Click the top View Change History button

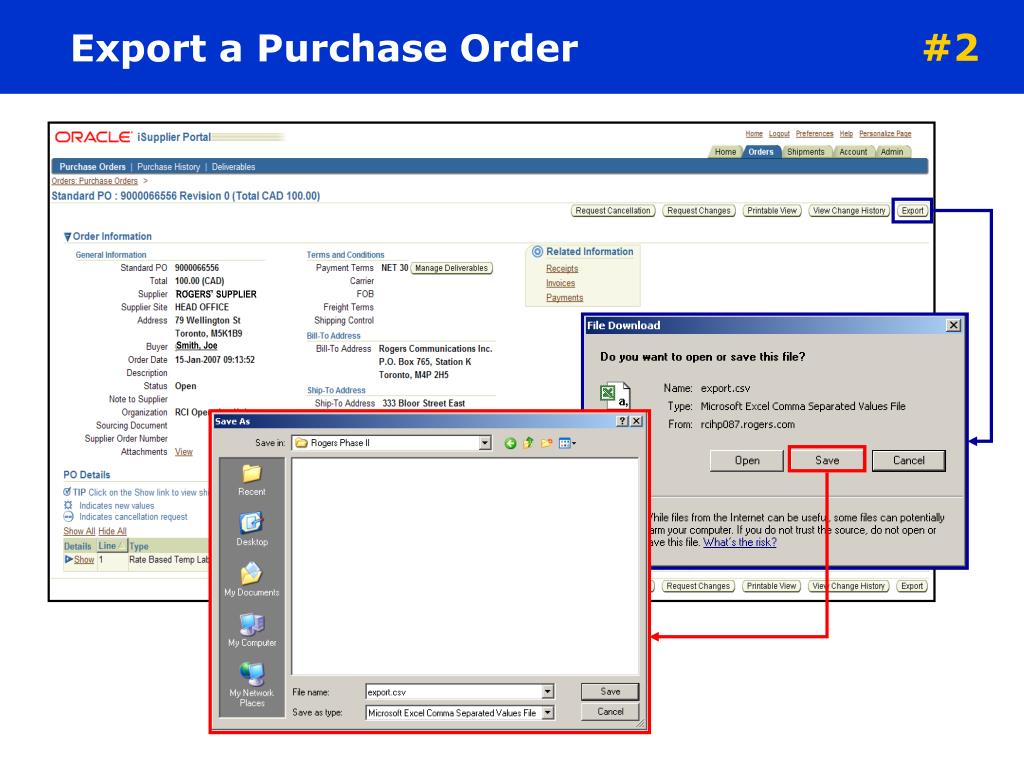coord(849,211)
